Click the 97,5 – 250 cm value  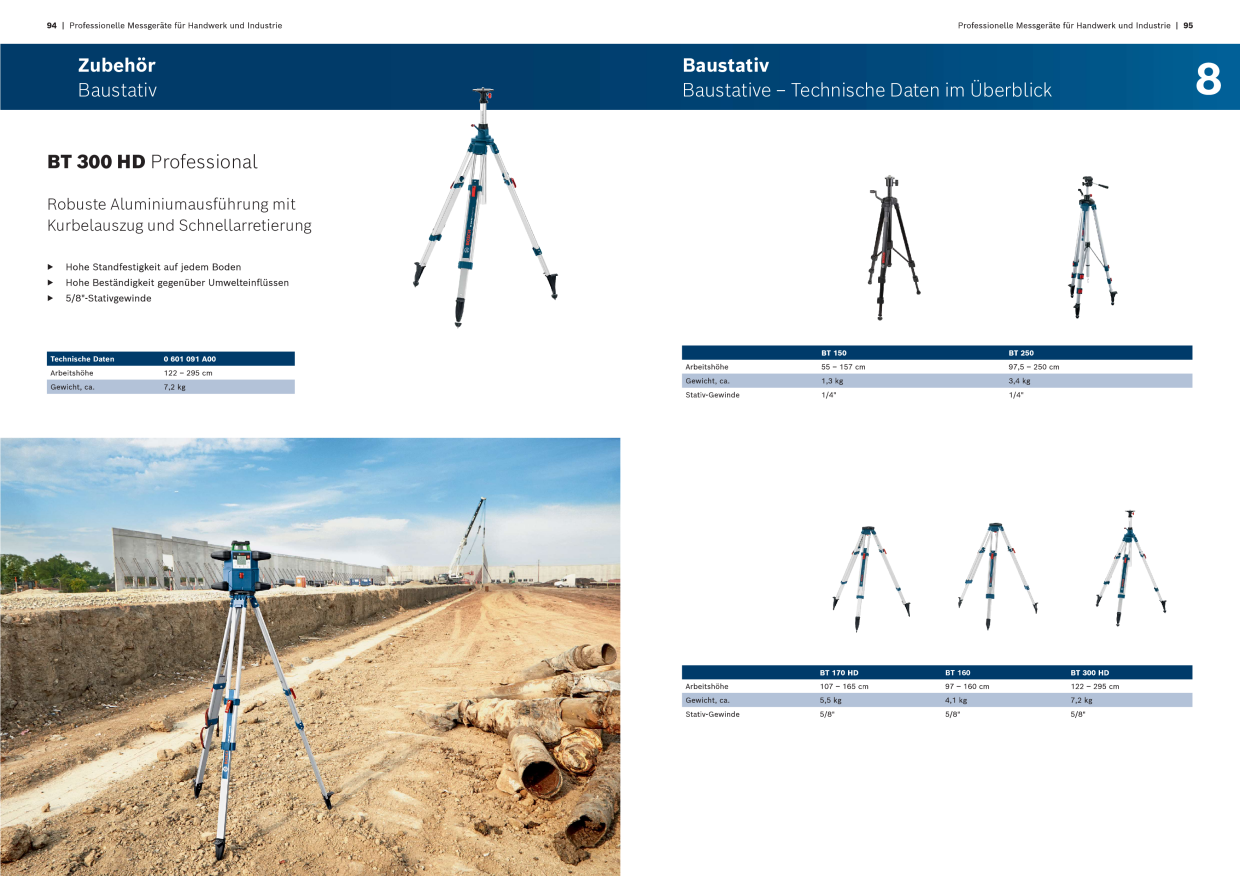(x=1034, y=367)
